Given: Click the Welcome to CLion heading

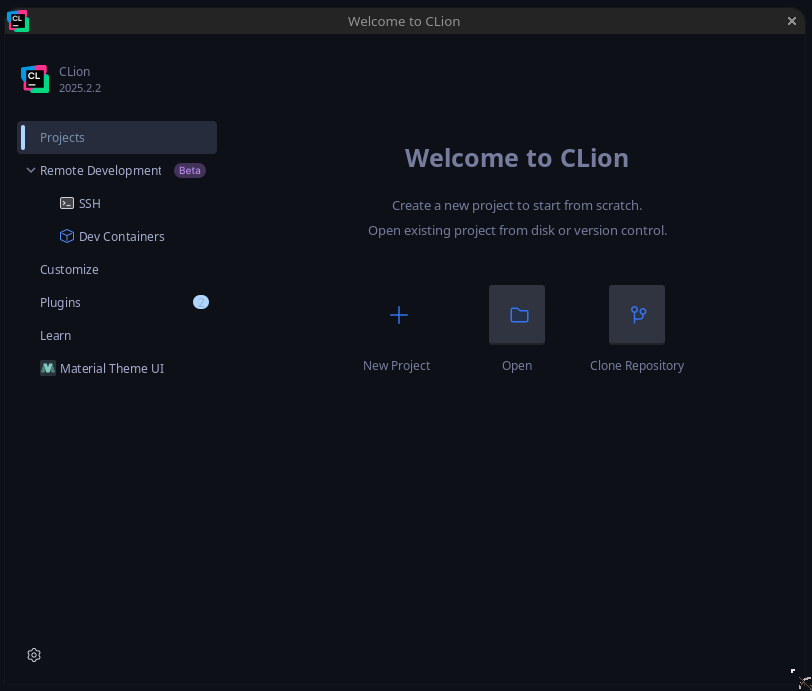Looking at the screenshot, I should coord(516,158).
